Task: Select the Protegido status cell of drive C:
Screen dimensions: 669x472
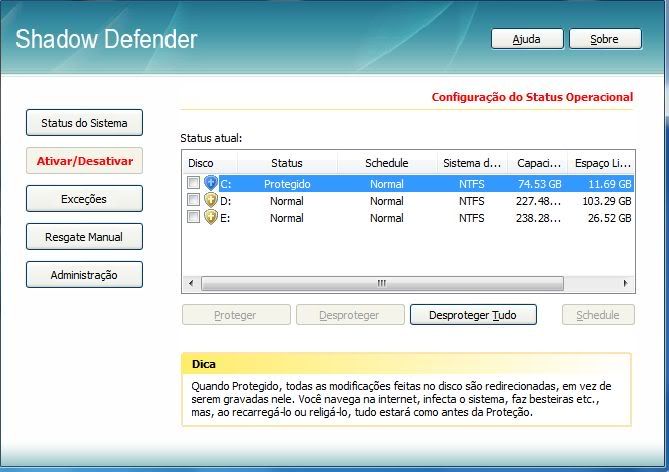Action: pos(287,184)
